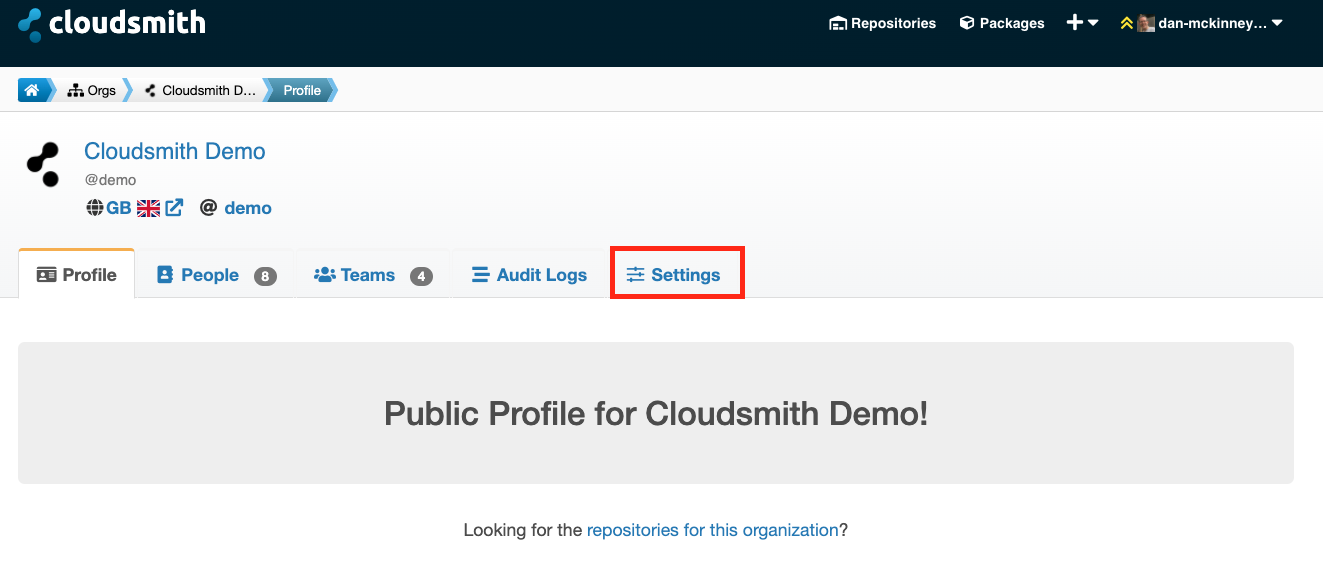1323x573 pixels.
Task: Click the Repositories warehouse icon
Action: [x=838, y=23]
